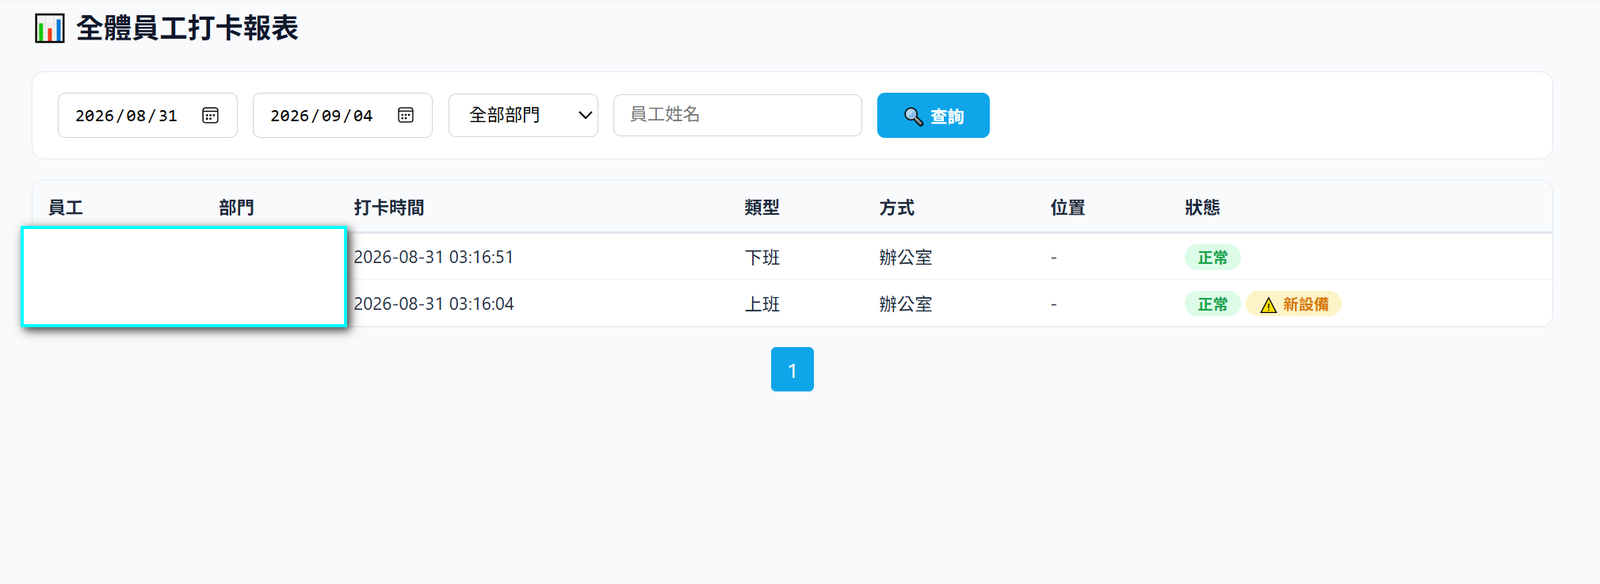
Task: Click 辦公室 in the 下班 row
Action: click(x=906, y=258)
